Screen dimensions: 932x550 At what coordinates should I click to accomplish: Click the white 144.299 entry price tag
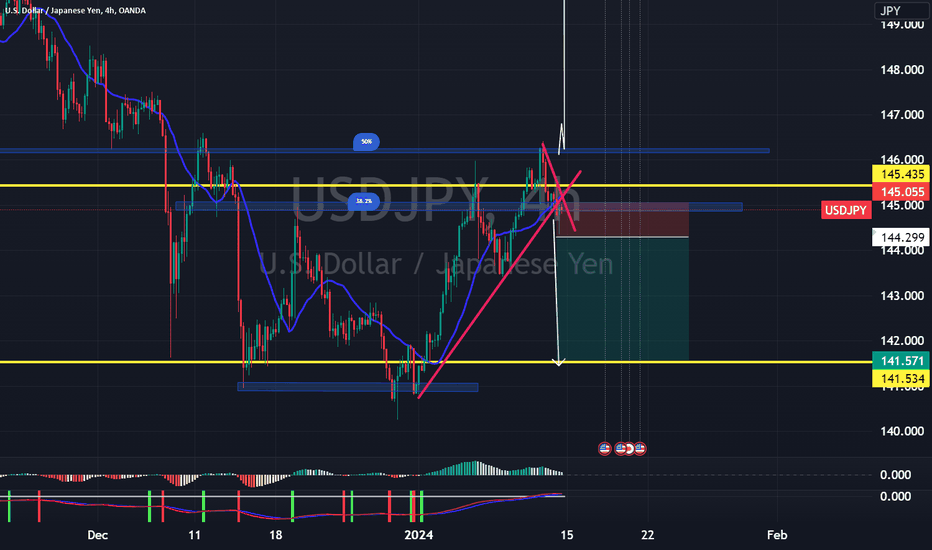pos(902,237)
